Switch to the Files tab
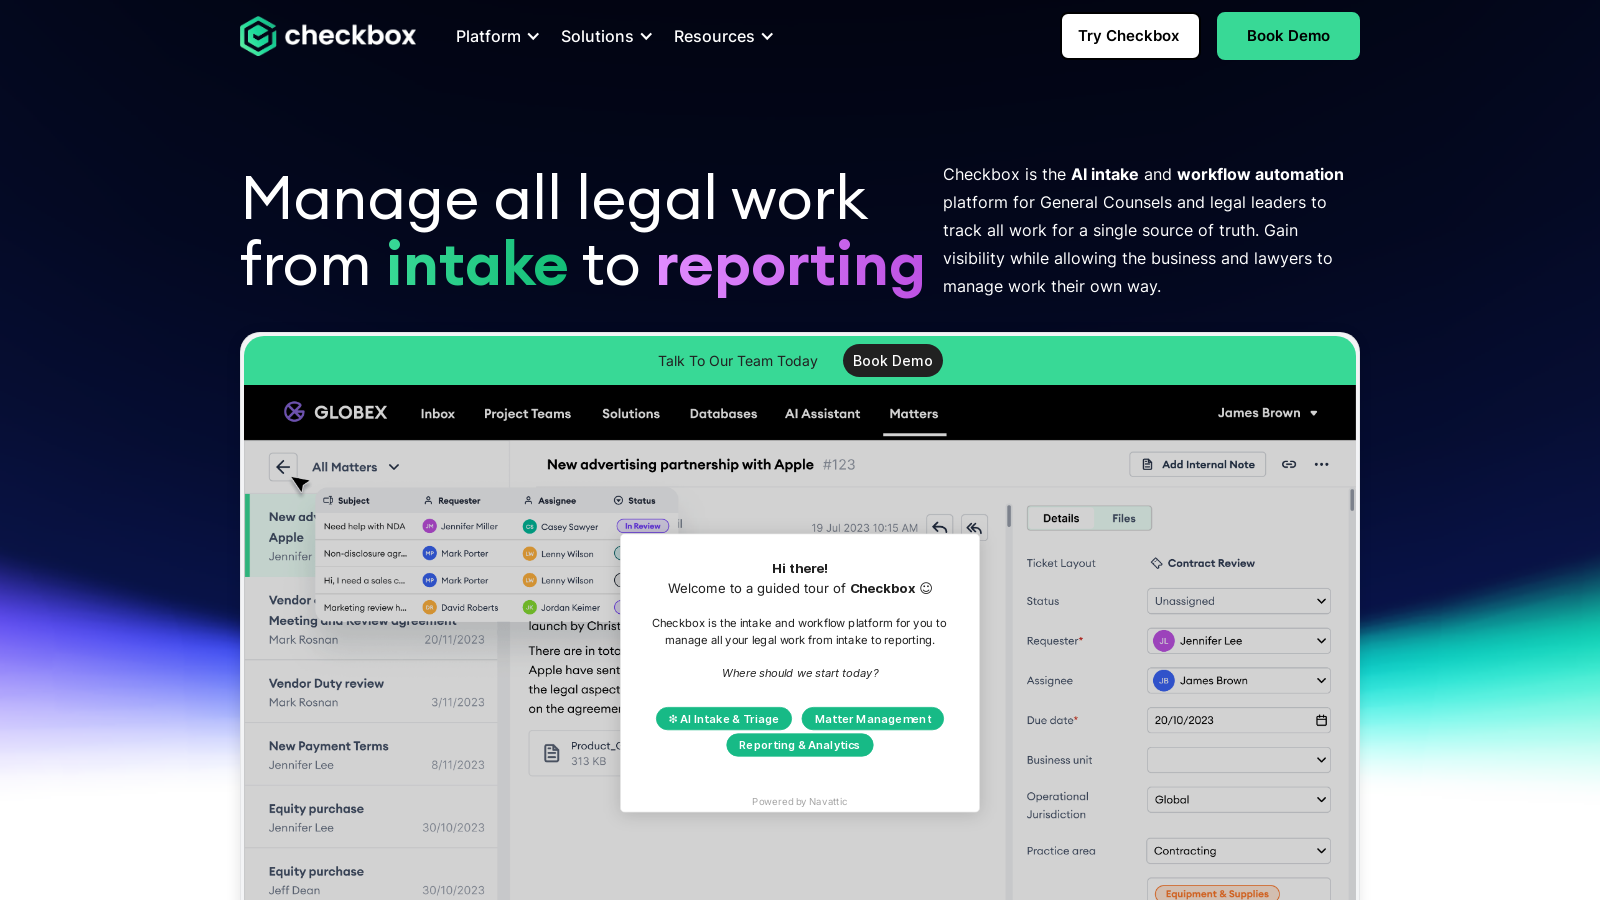 pos(1123,518)
